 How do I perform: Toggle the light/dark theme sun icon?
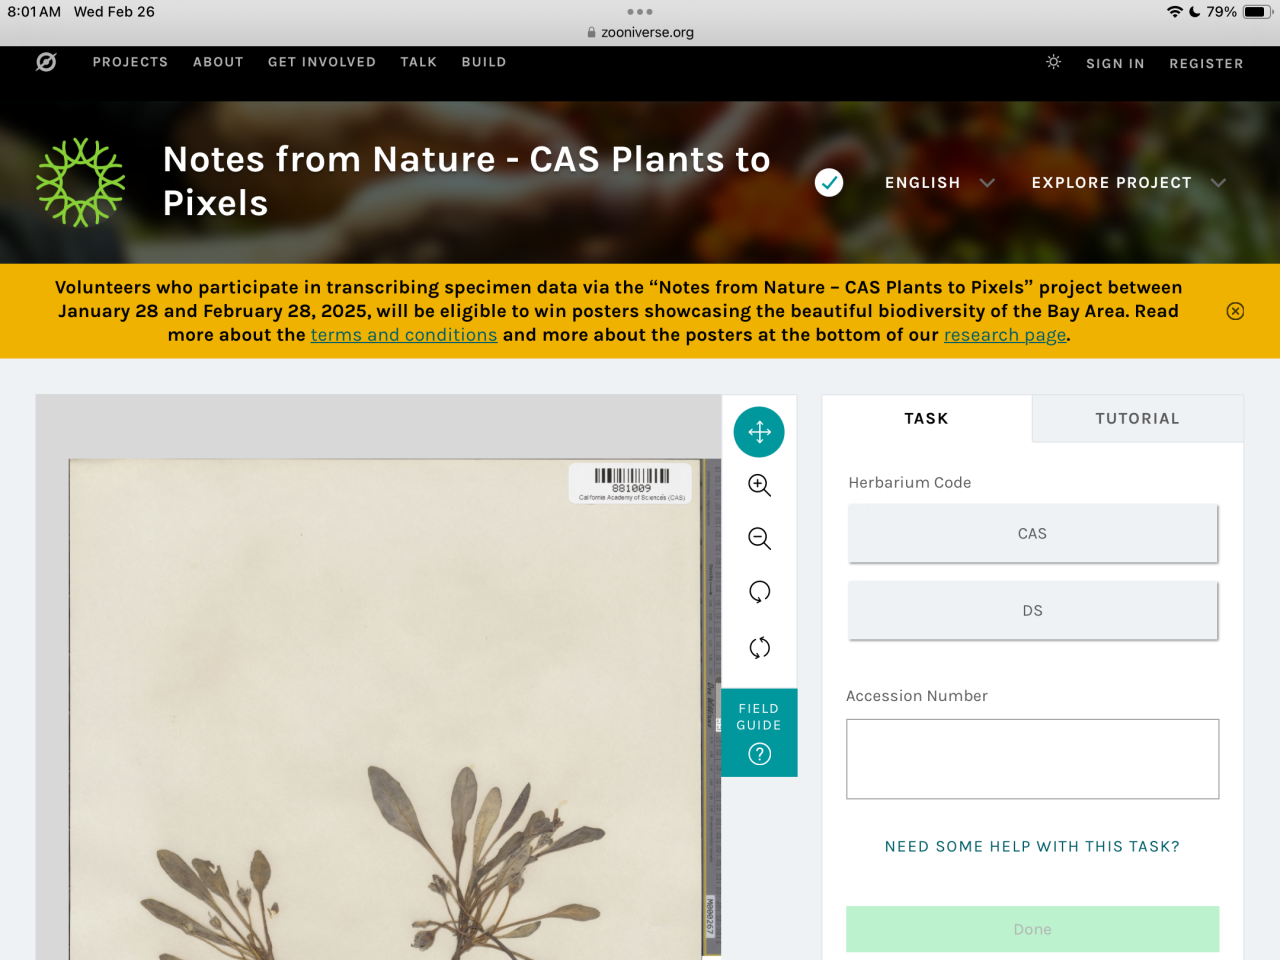[1053, 62]
